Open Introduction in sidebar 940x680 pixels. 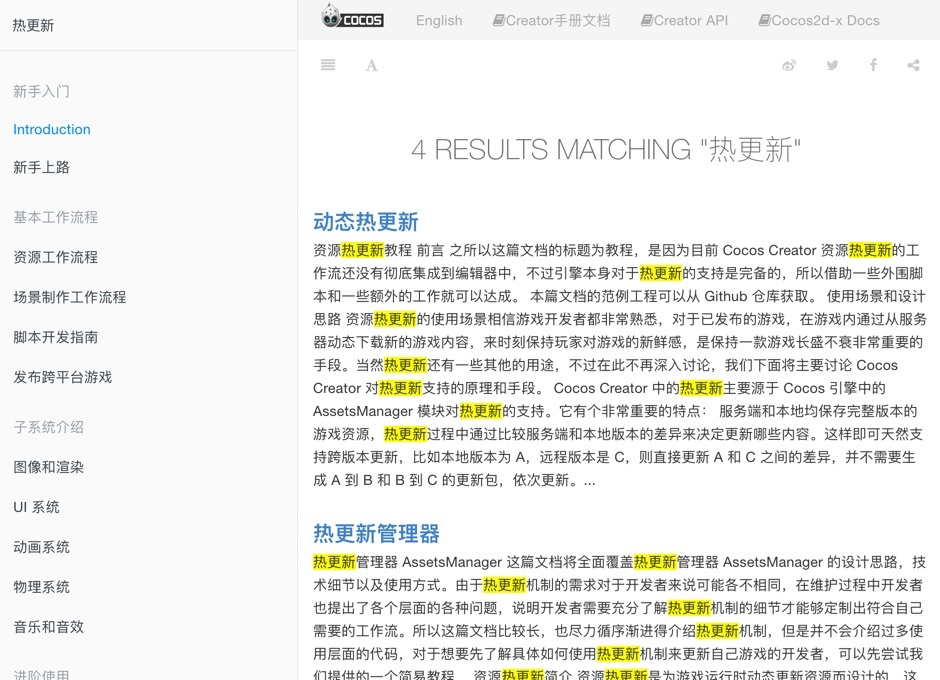[x=52, y=130]
